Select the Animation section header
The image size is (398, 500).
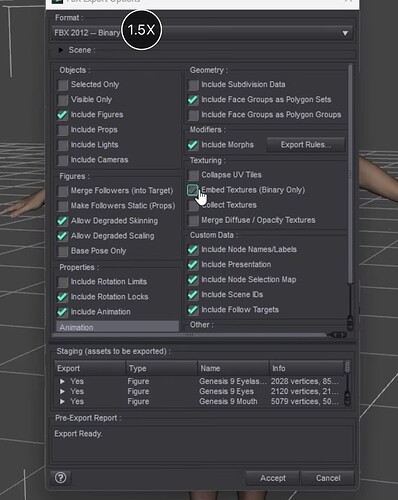[x=117, y=326]
